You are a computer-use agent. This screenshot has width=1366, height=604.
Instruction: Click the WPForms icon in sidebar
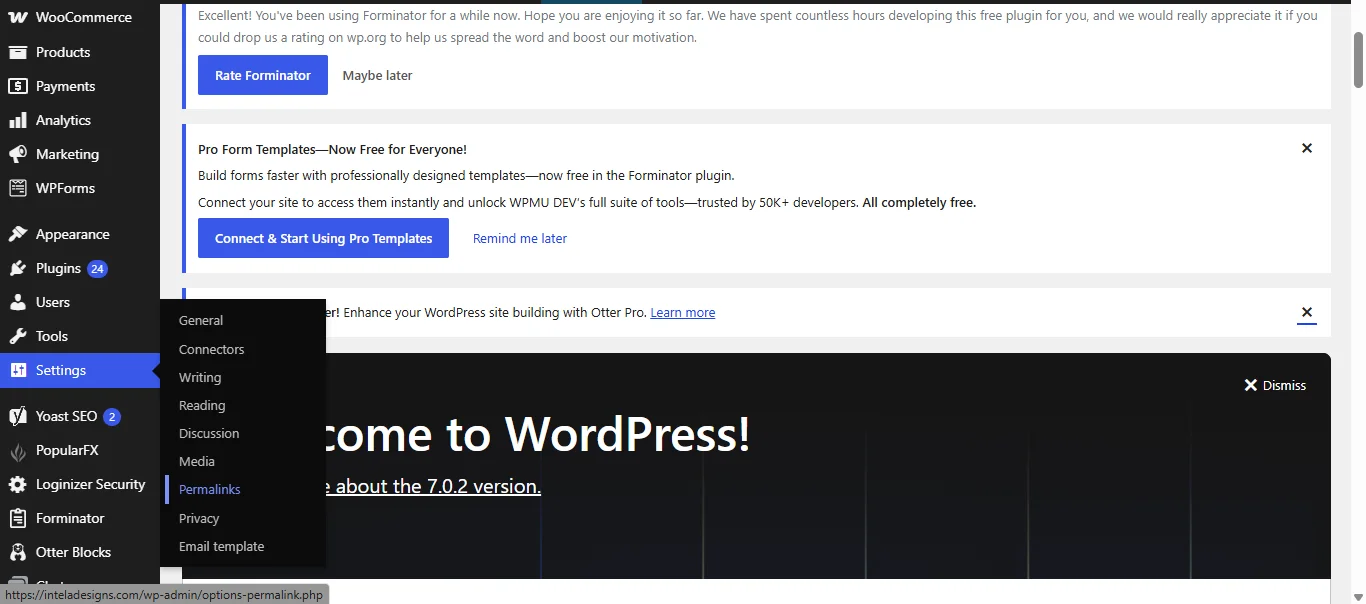pyautogui.click(x=18, y=188)
